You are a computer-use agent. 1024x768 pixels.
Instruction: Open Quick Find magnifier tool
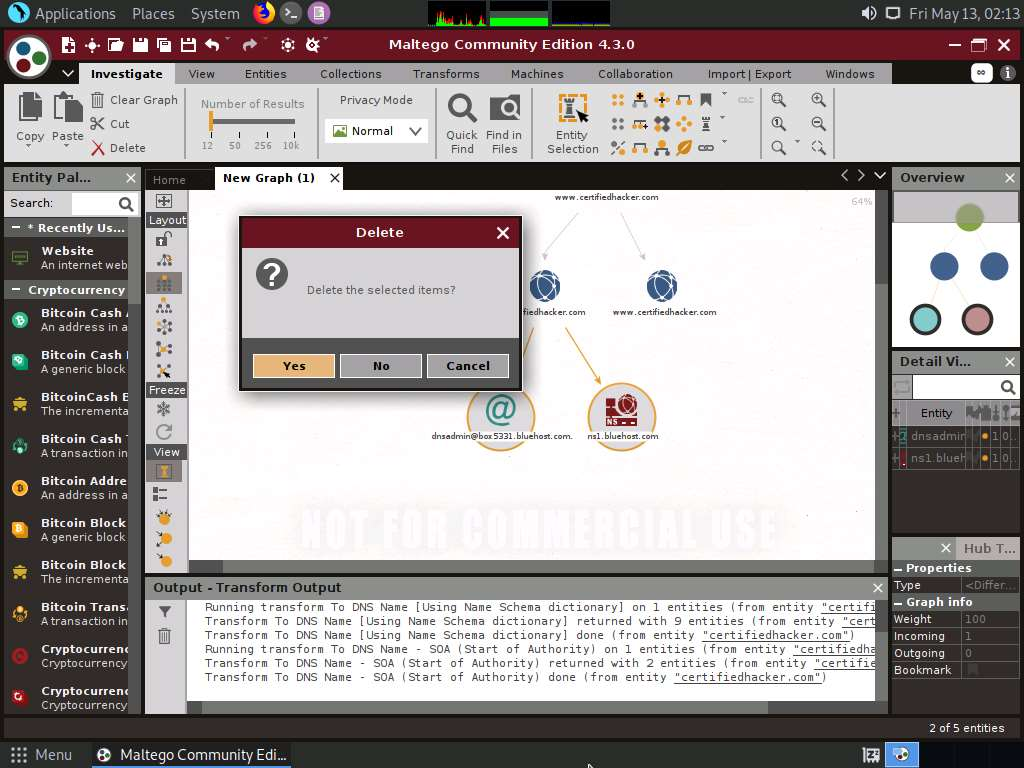click(x=462, y=123)
